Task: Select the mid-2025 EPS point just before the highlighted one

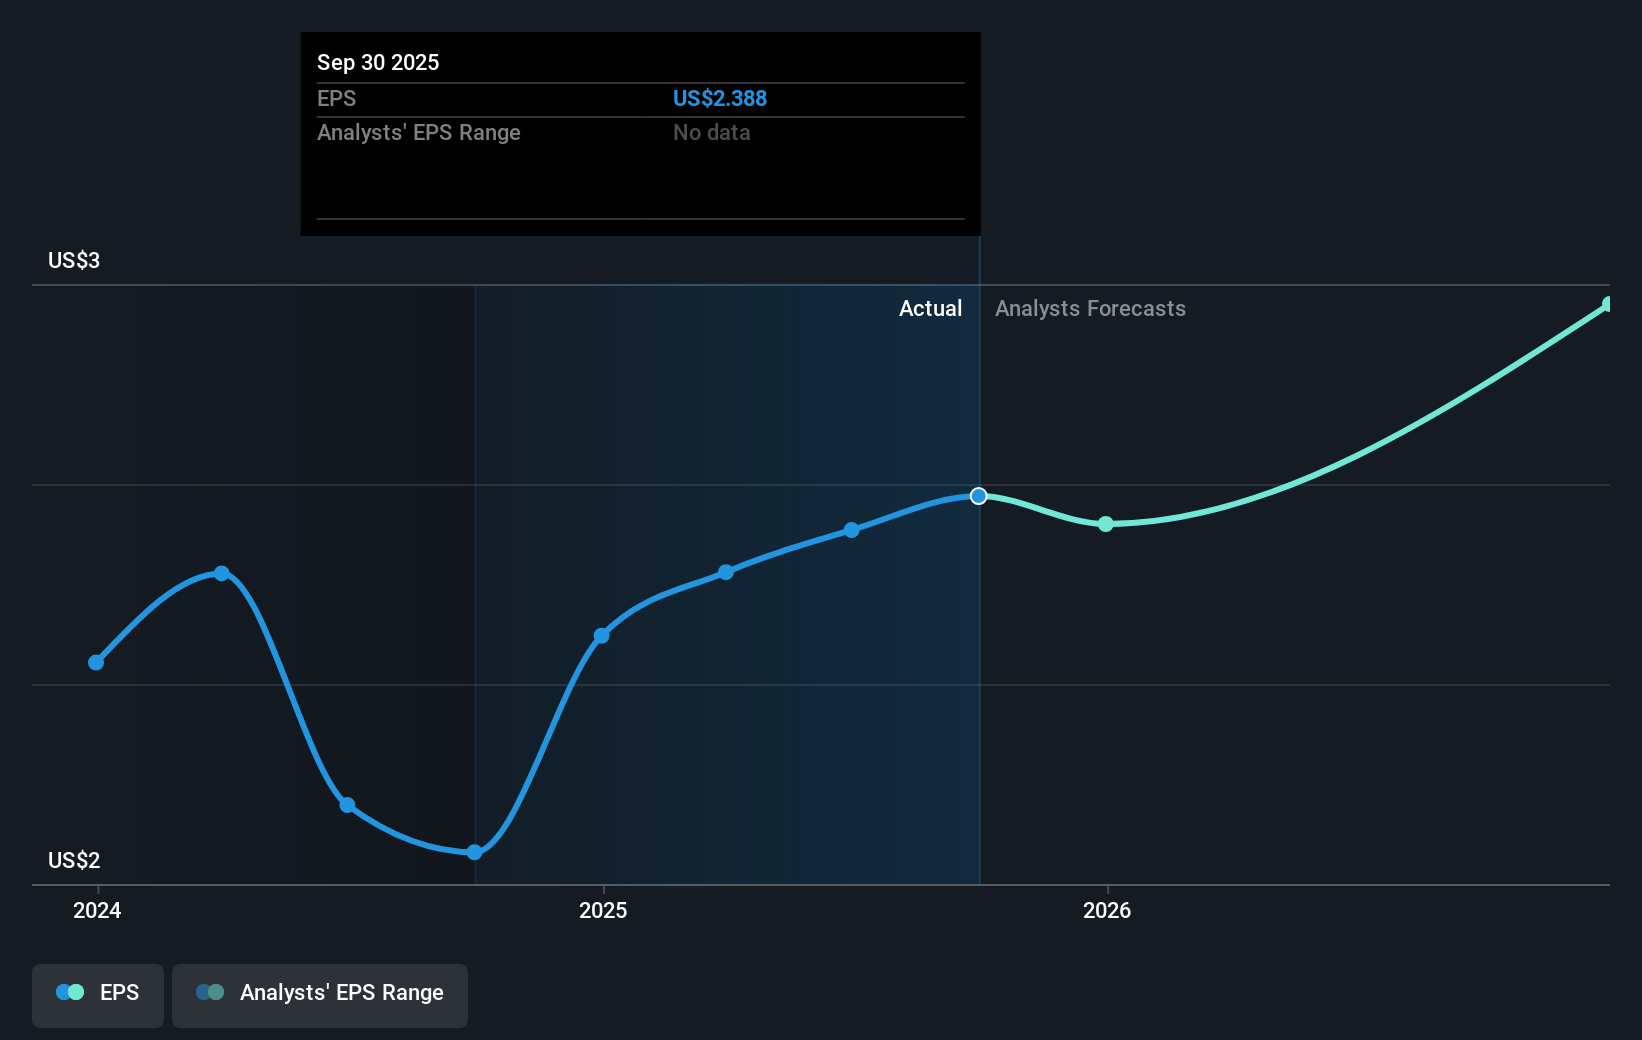Action: point(851,530)
